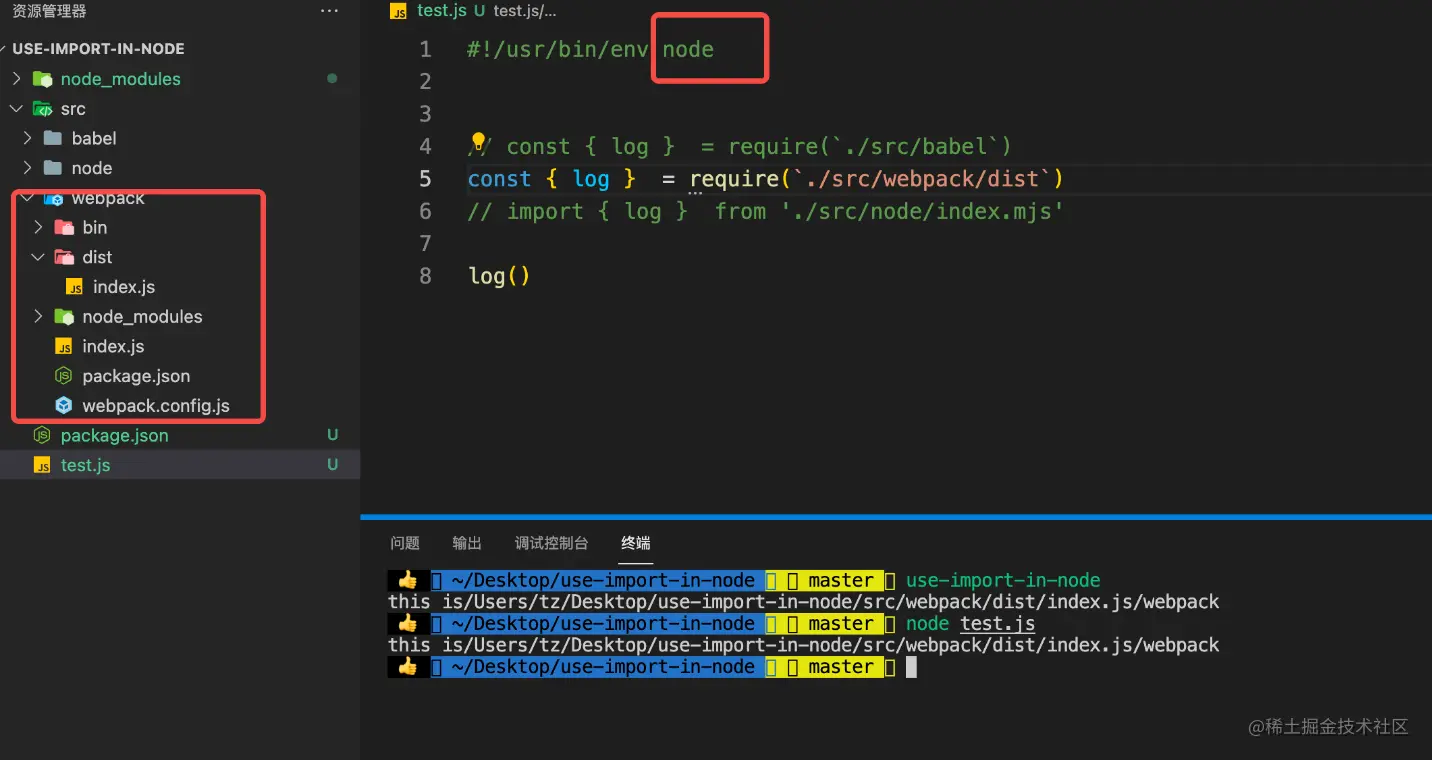Image resolution: width=1432 pixels, height=760 pixels.
Task: Click the green dot next to node_modules
Action: click(x=331, y=78)
